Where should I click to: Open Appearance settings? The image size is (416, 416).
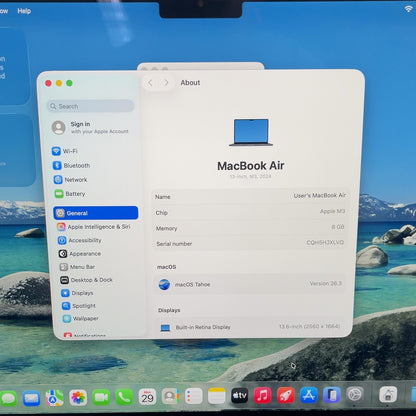80,254
